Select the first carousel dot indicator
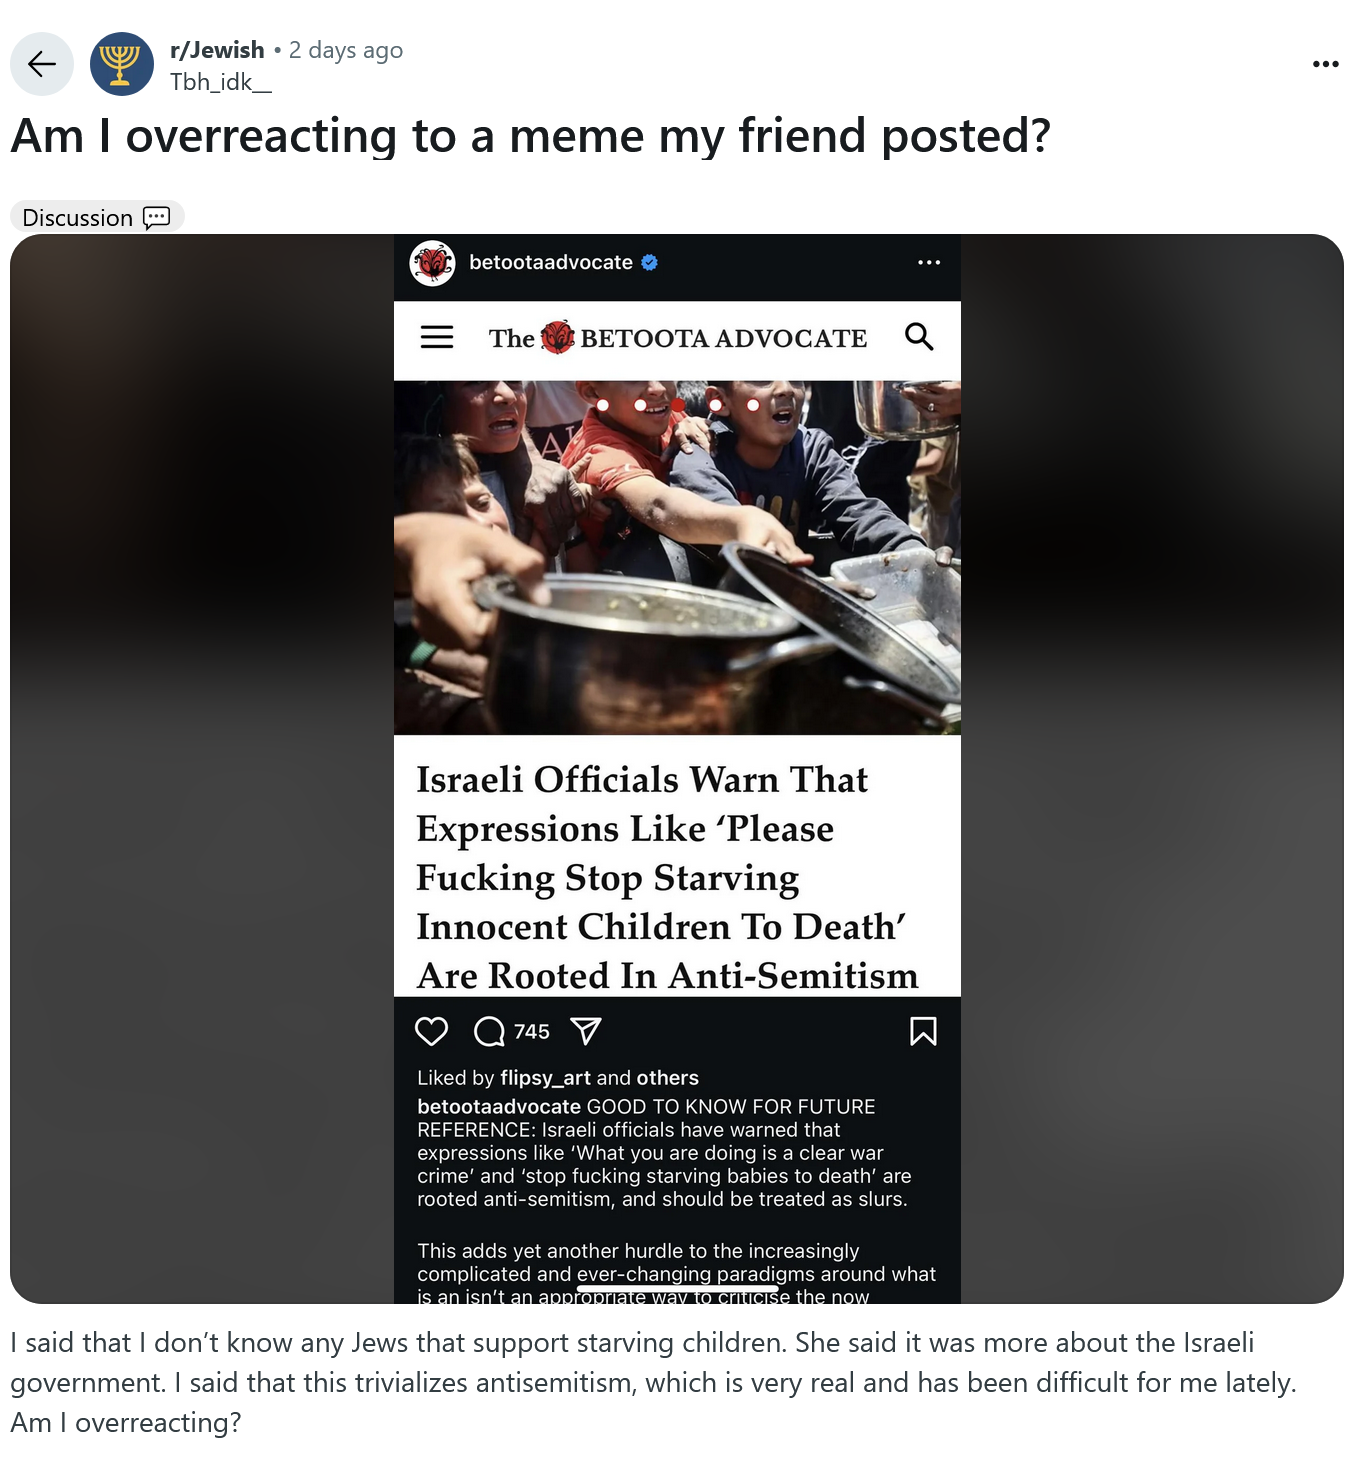 click(603, 405)
